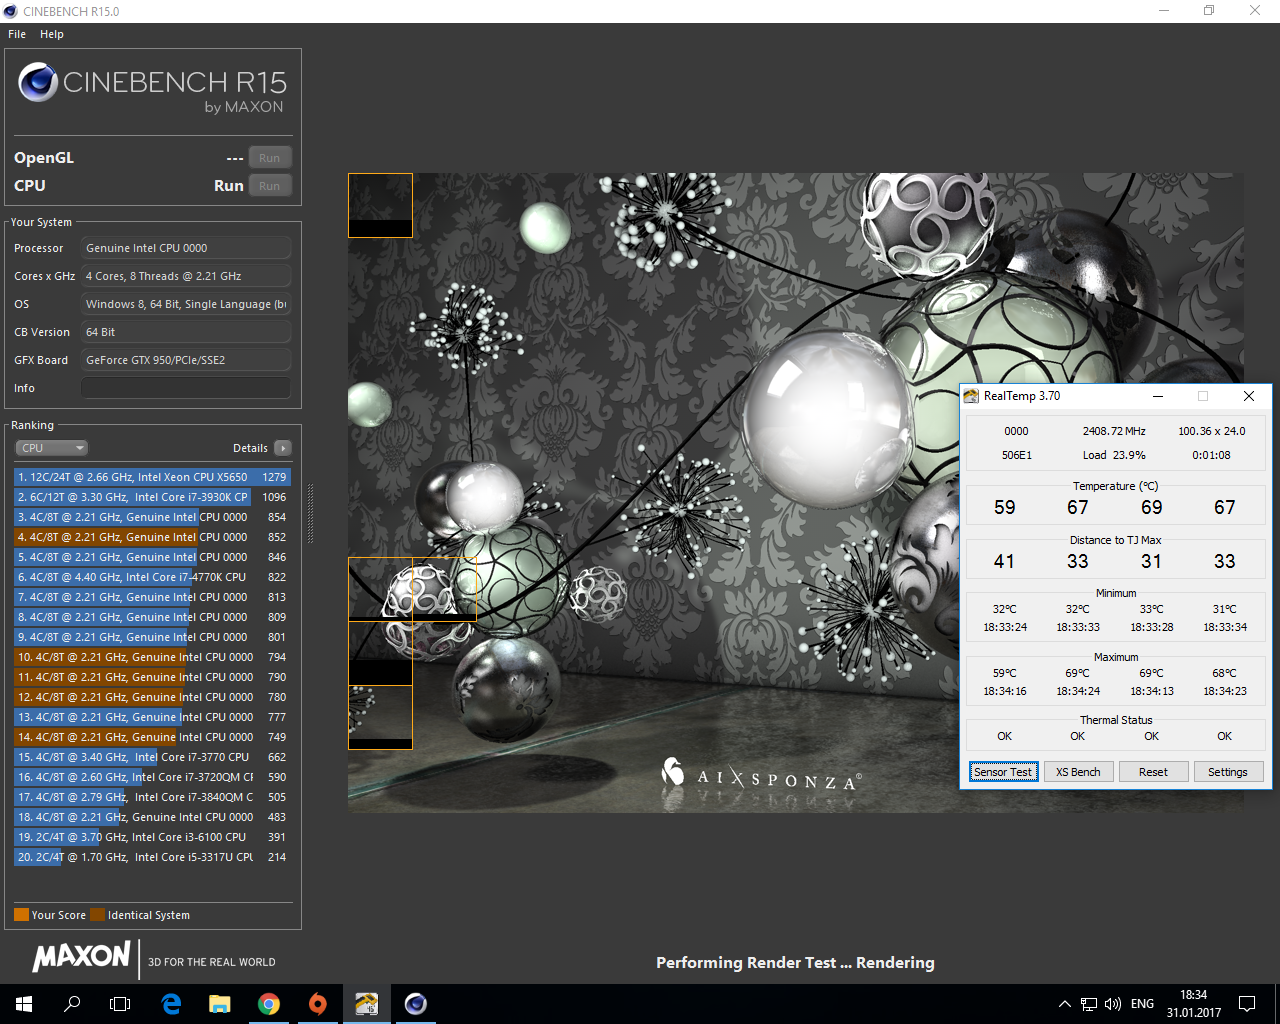Open the volume control in system tray
1280x1024 pixels.
[x=1113, y=1004]
